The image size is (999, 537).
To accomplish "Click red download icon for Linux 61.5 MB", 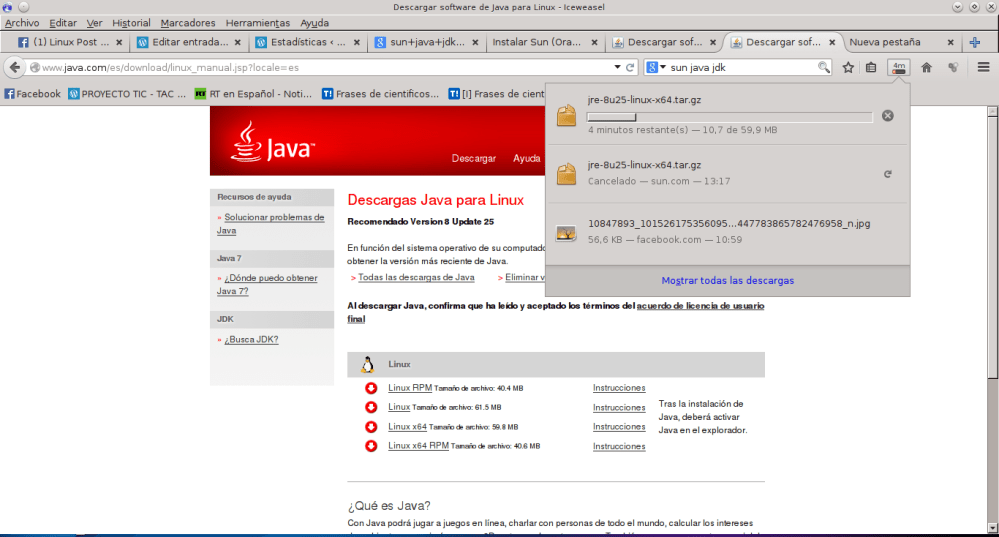I will (x=371, y=407).
